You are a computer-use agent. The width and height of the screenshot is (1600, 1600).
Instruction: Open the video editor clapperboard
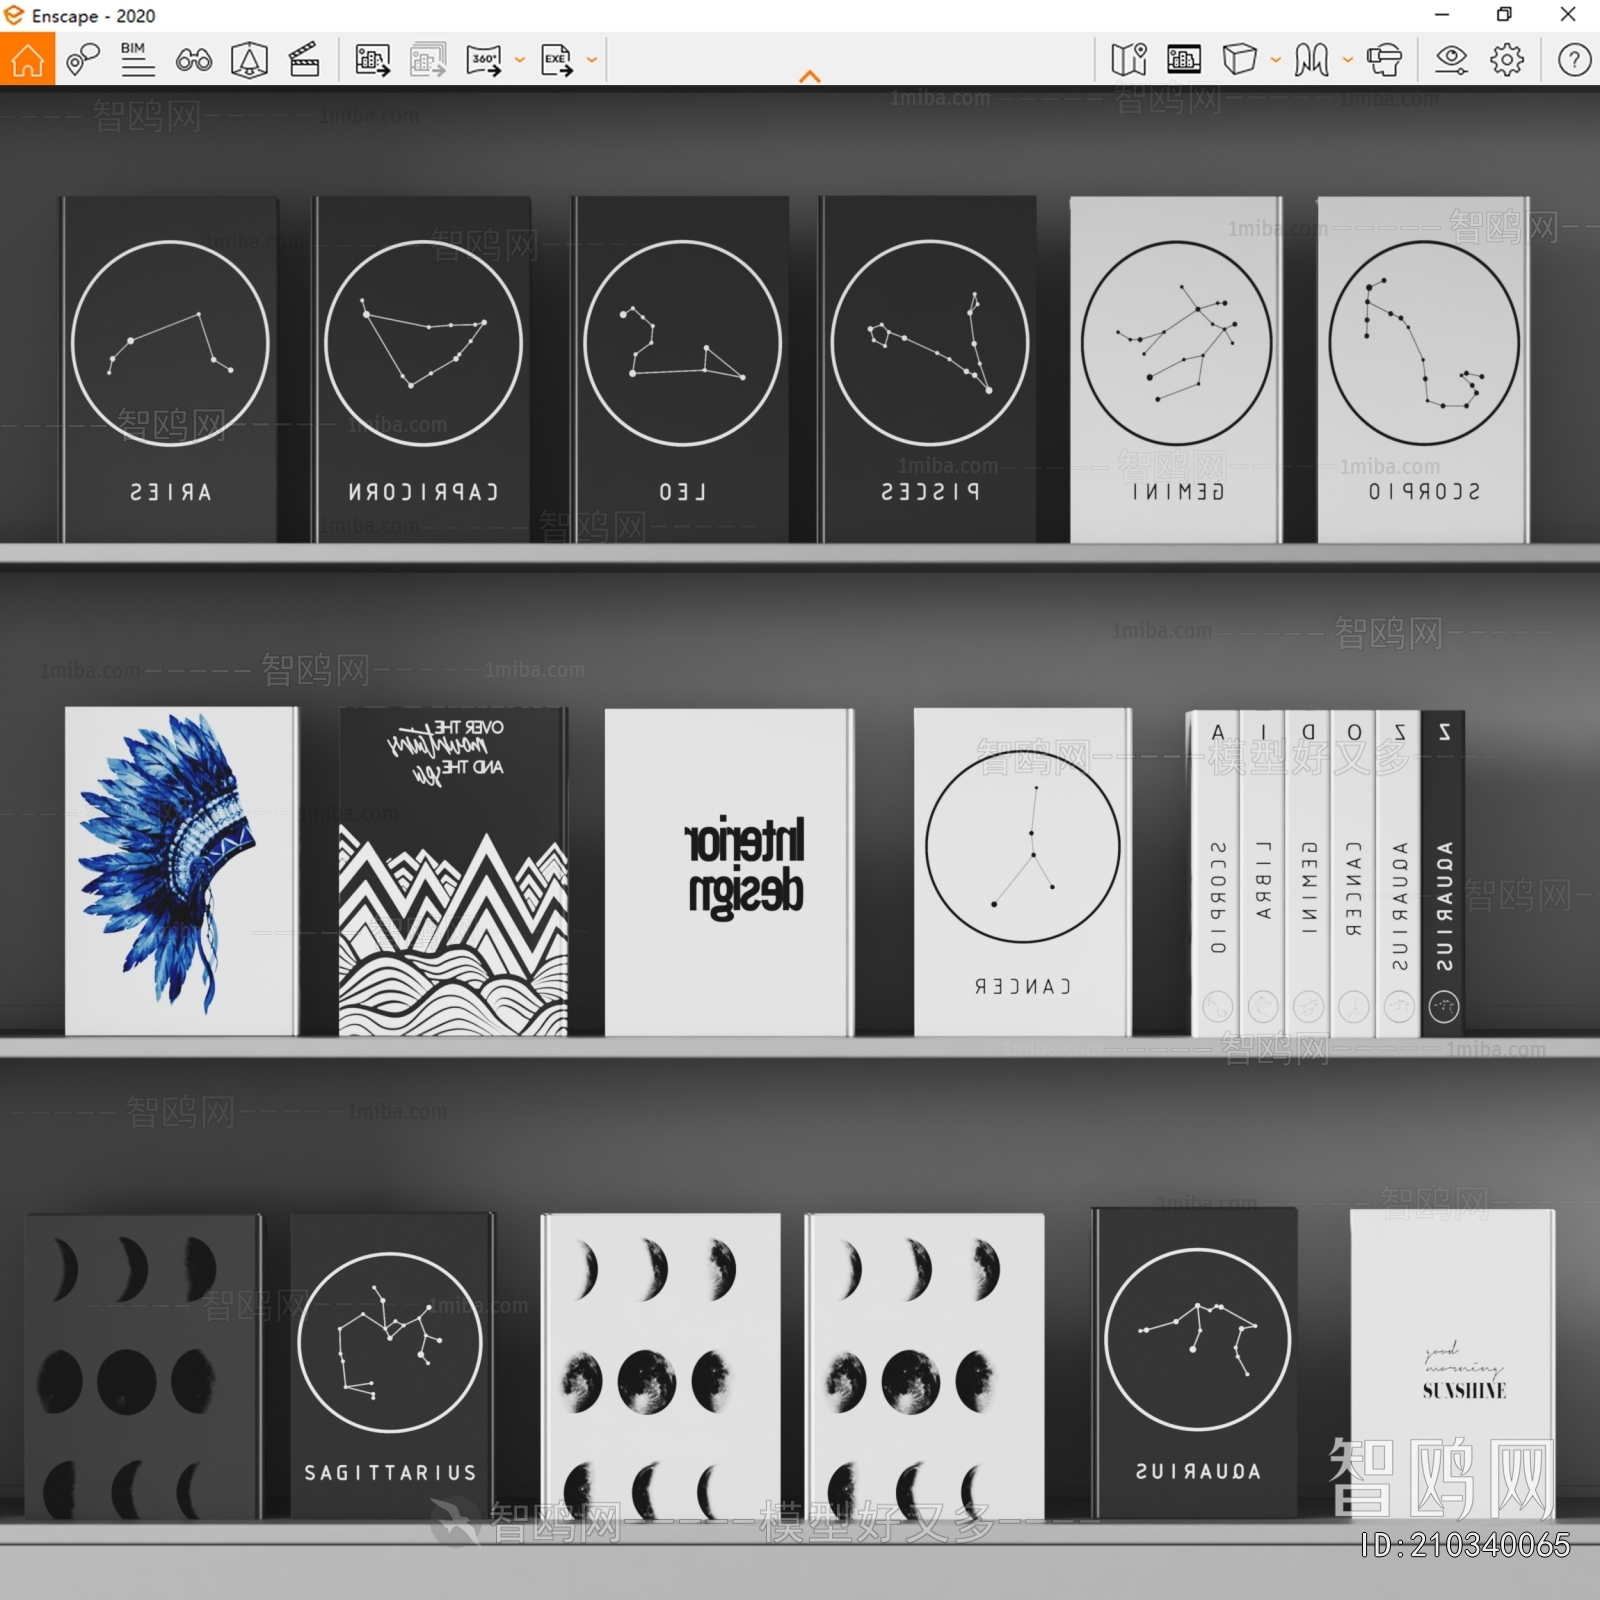click(304, 60)
